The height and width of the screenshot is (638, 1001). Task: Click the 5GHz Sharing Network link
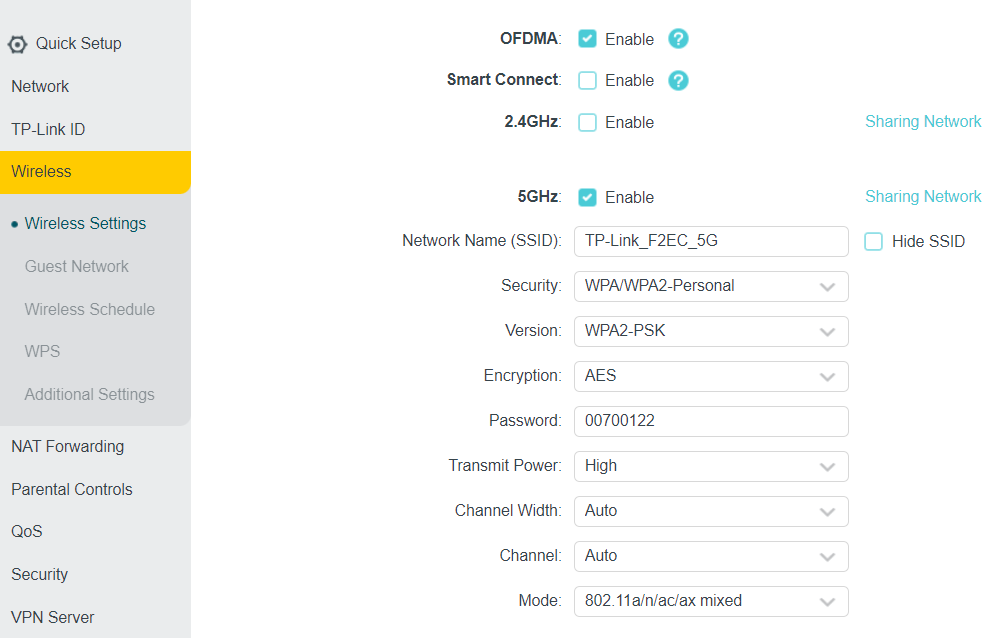tap(923, 197)
